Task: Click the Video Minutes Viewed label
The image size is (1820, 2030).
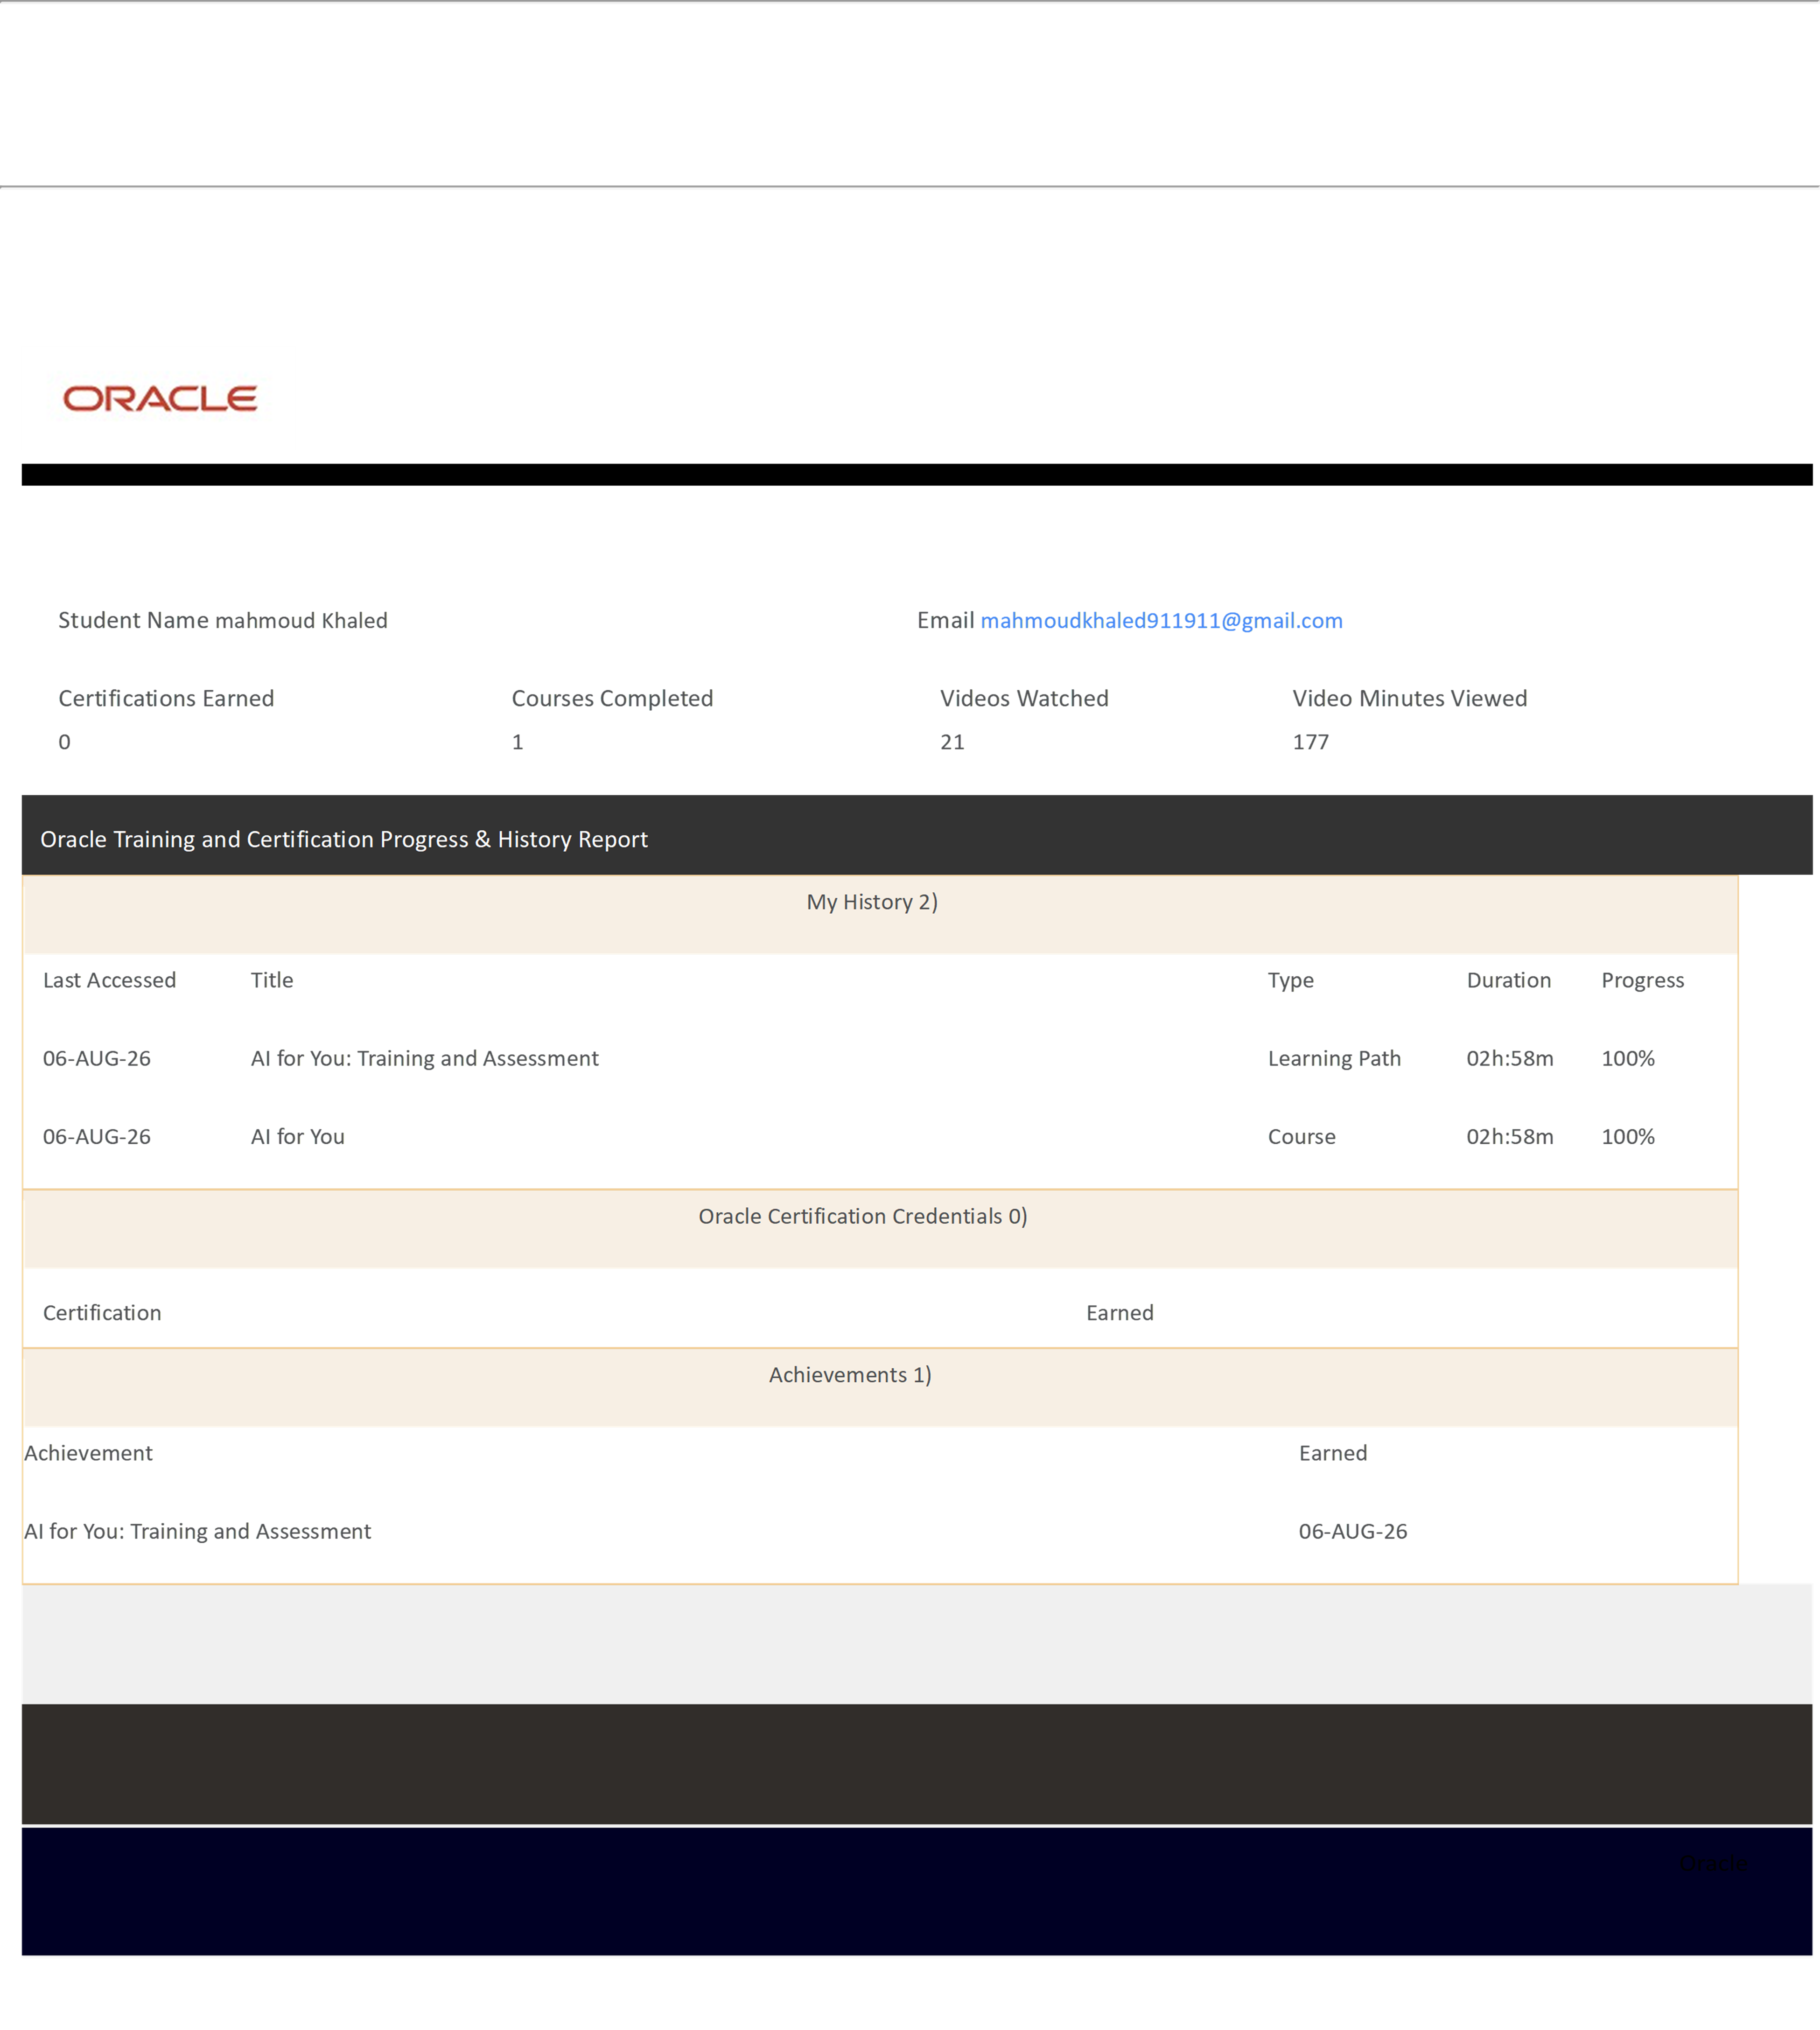Action: pyautogui.click(x=1410, y=698)
